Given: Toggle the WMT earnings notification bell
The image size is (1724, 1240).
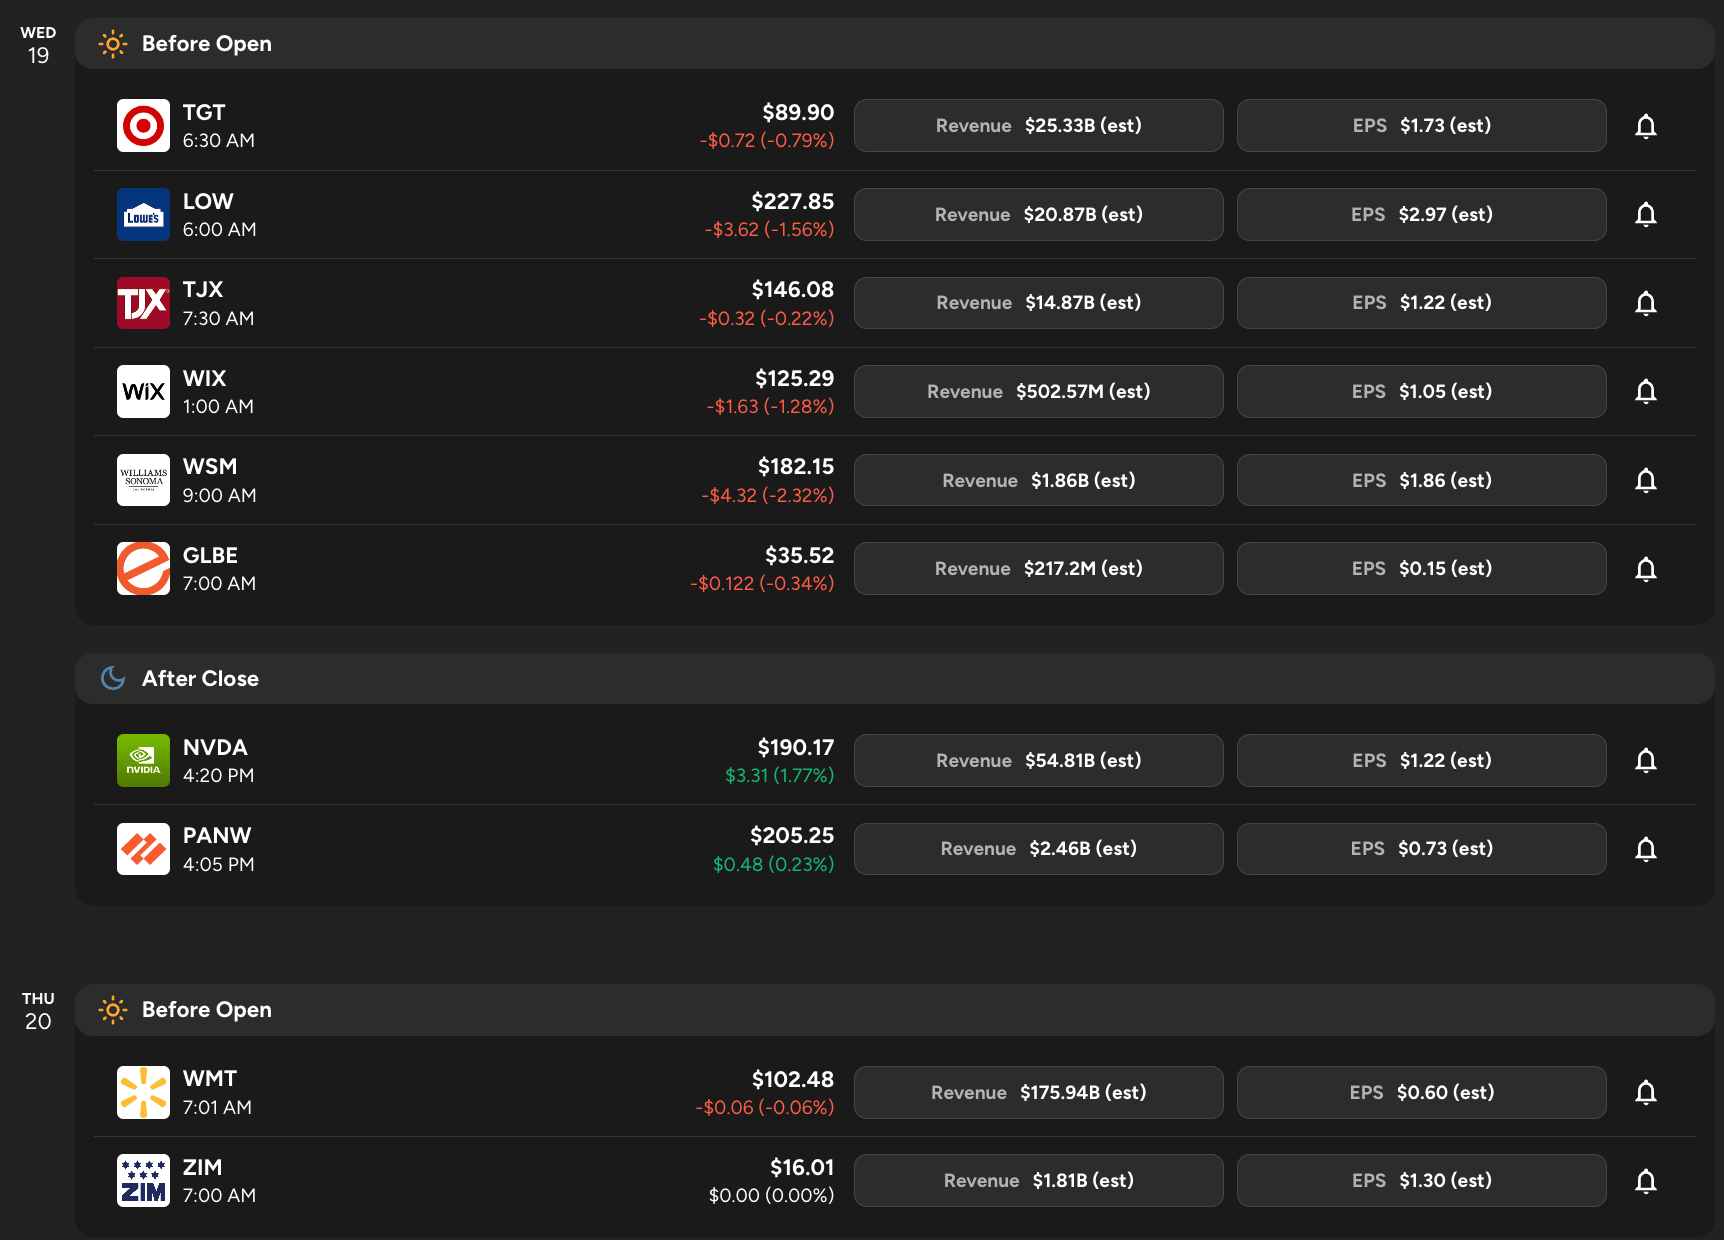Looking at the screenshot, I should [x=1646, y=1092].
